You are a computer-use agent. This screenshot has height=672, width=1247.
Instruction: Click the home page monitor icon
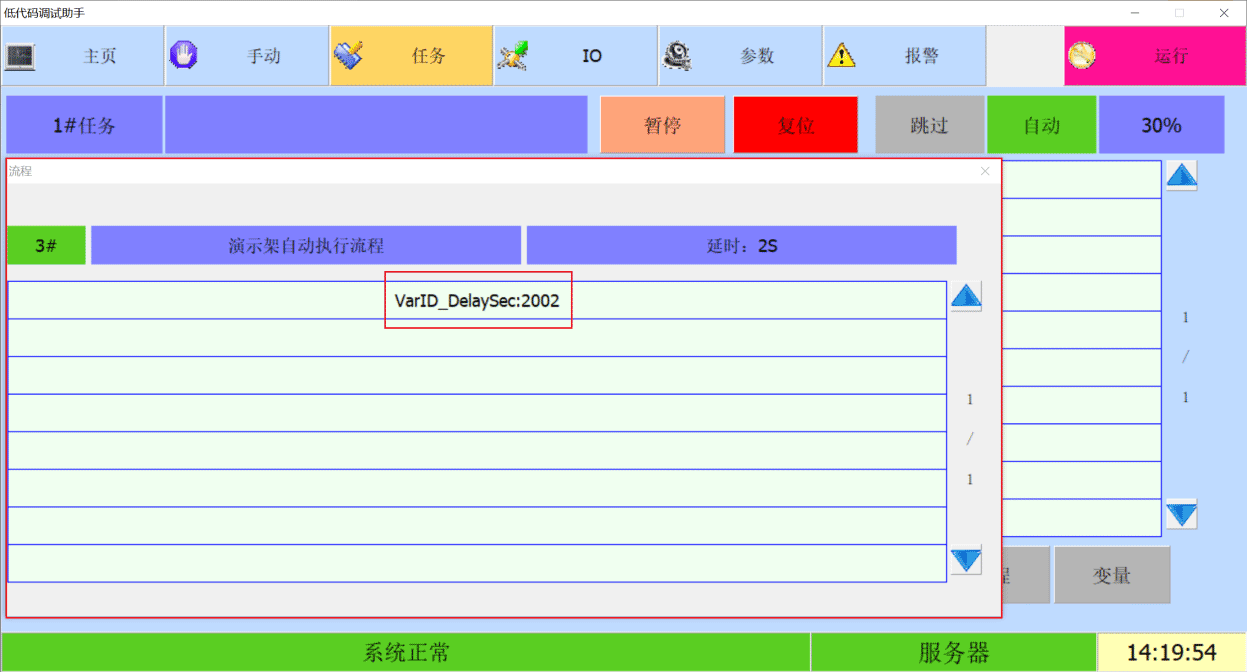pyautogui.click(x=21, y=56)
